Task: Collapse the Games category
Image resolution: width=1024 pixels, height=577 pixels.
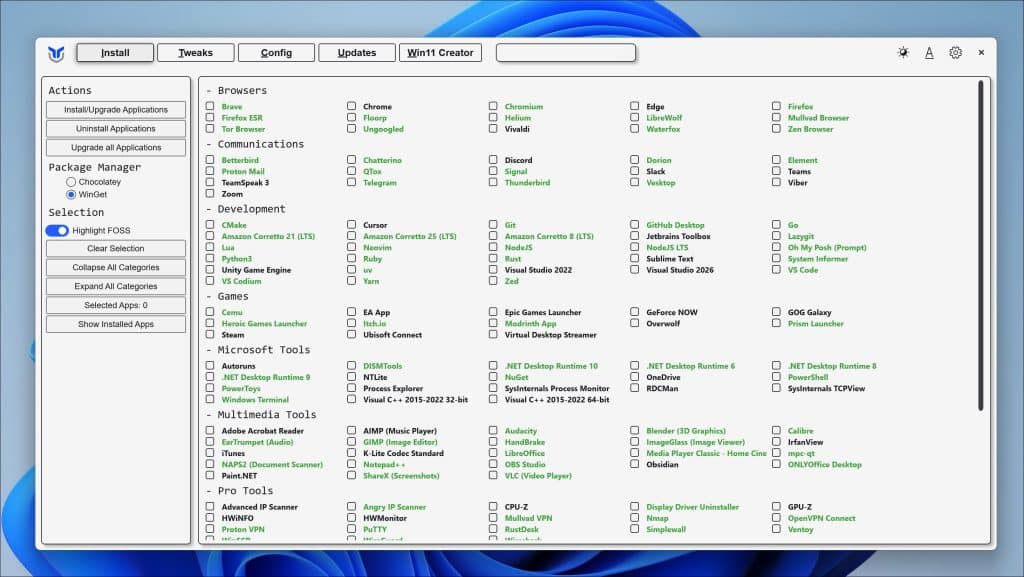Action: 227,296
